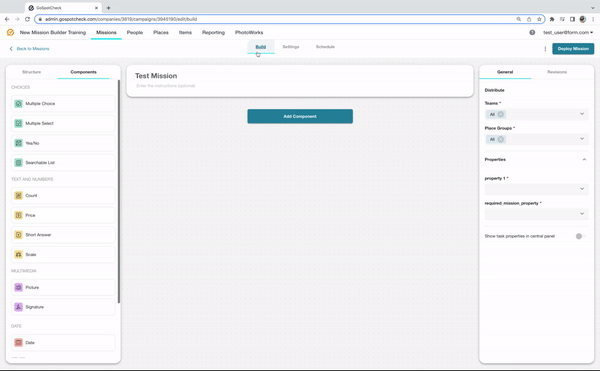Go Back to Missions link
The height and width of the screenshot is (371, 600).
click(29, 49)
